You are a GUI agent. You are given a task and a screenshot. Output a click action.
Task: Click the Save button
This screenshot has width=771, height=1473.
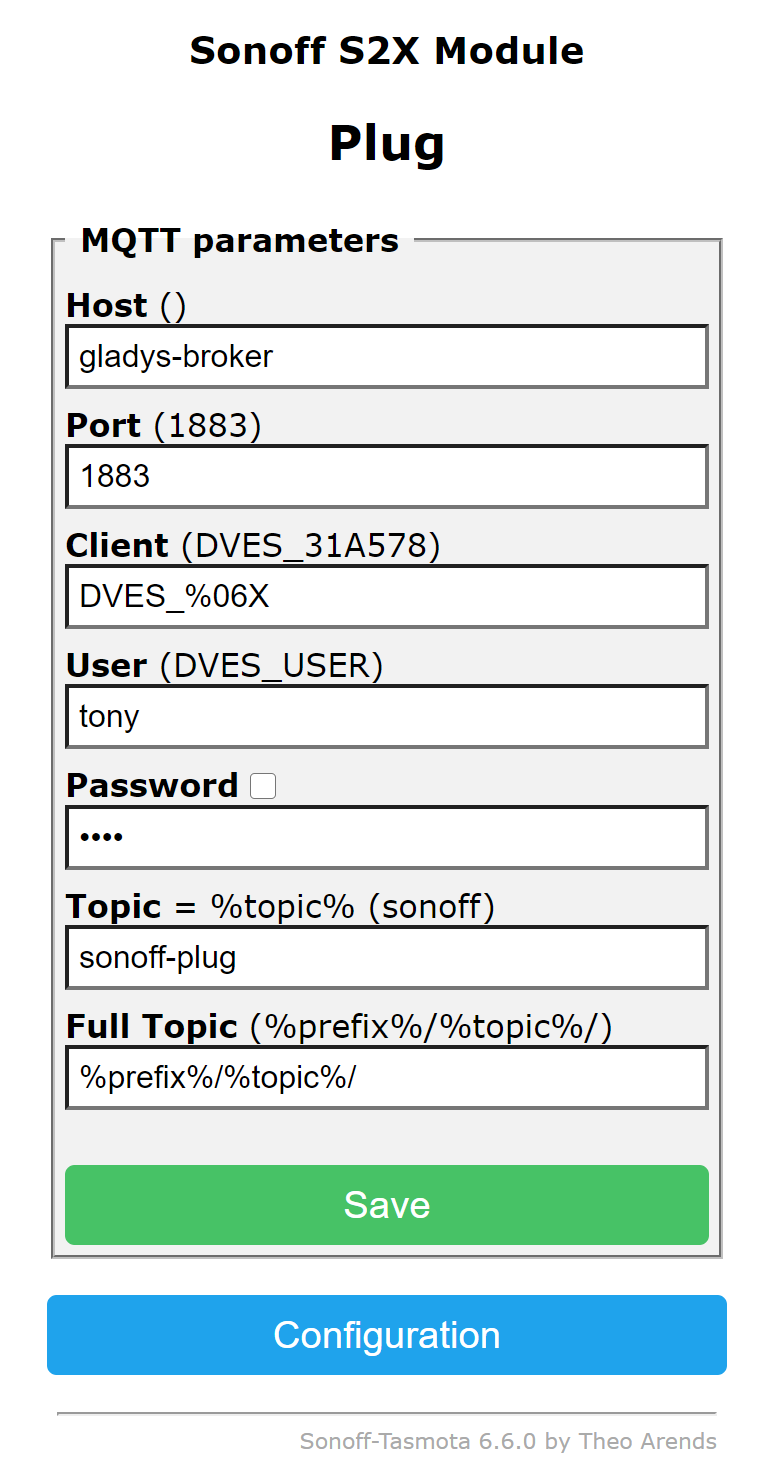click(x=386, y=1205)
